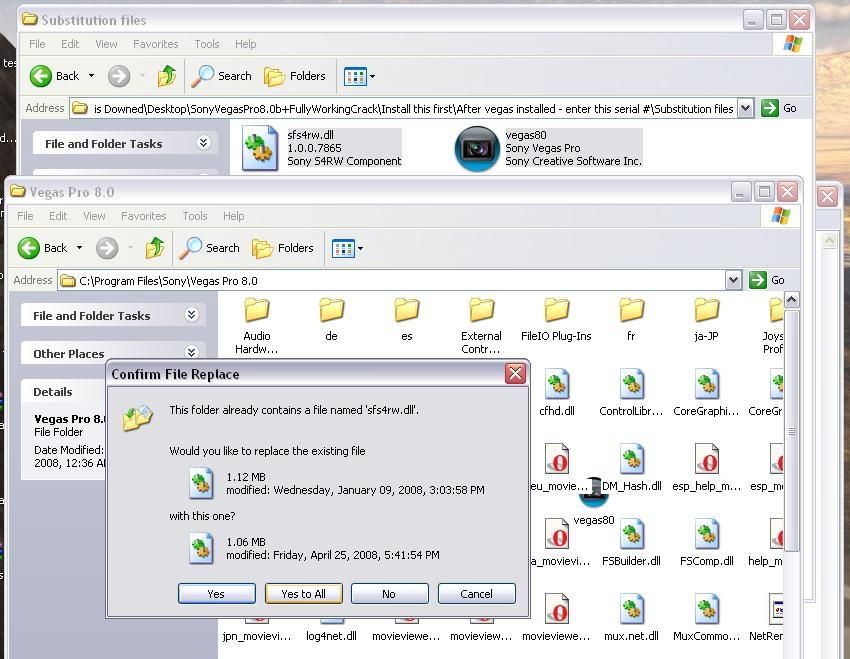This screenshot has width=850, height=659.
Task: Open Search in the Vegas Pro 8.0 window
Action: (210, 248)
